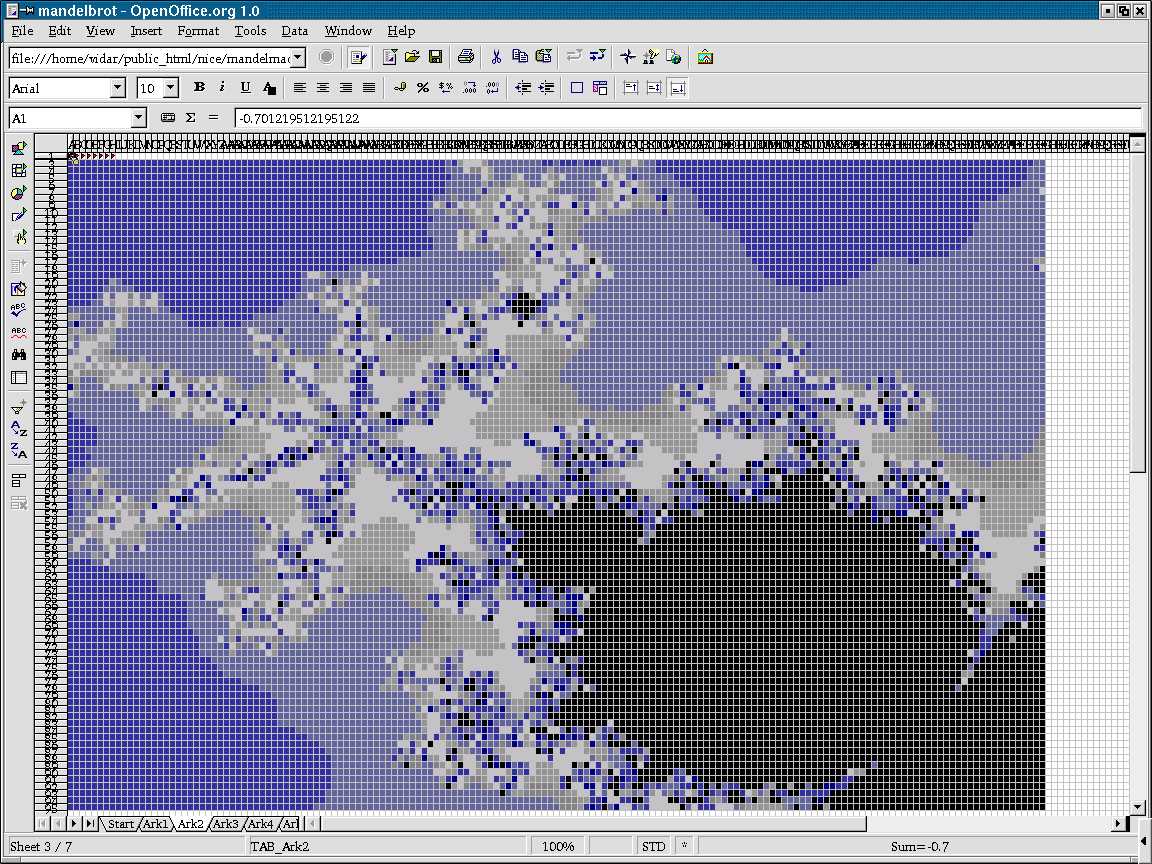Open the Insert menu
The image size is (1152, 864).
[146, 31]
